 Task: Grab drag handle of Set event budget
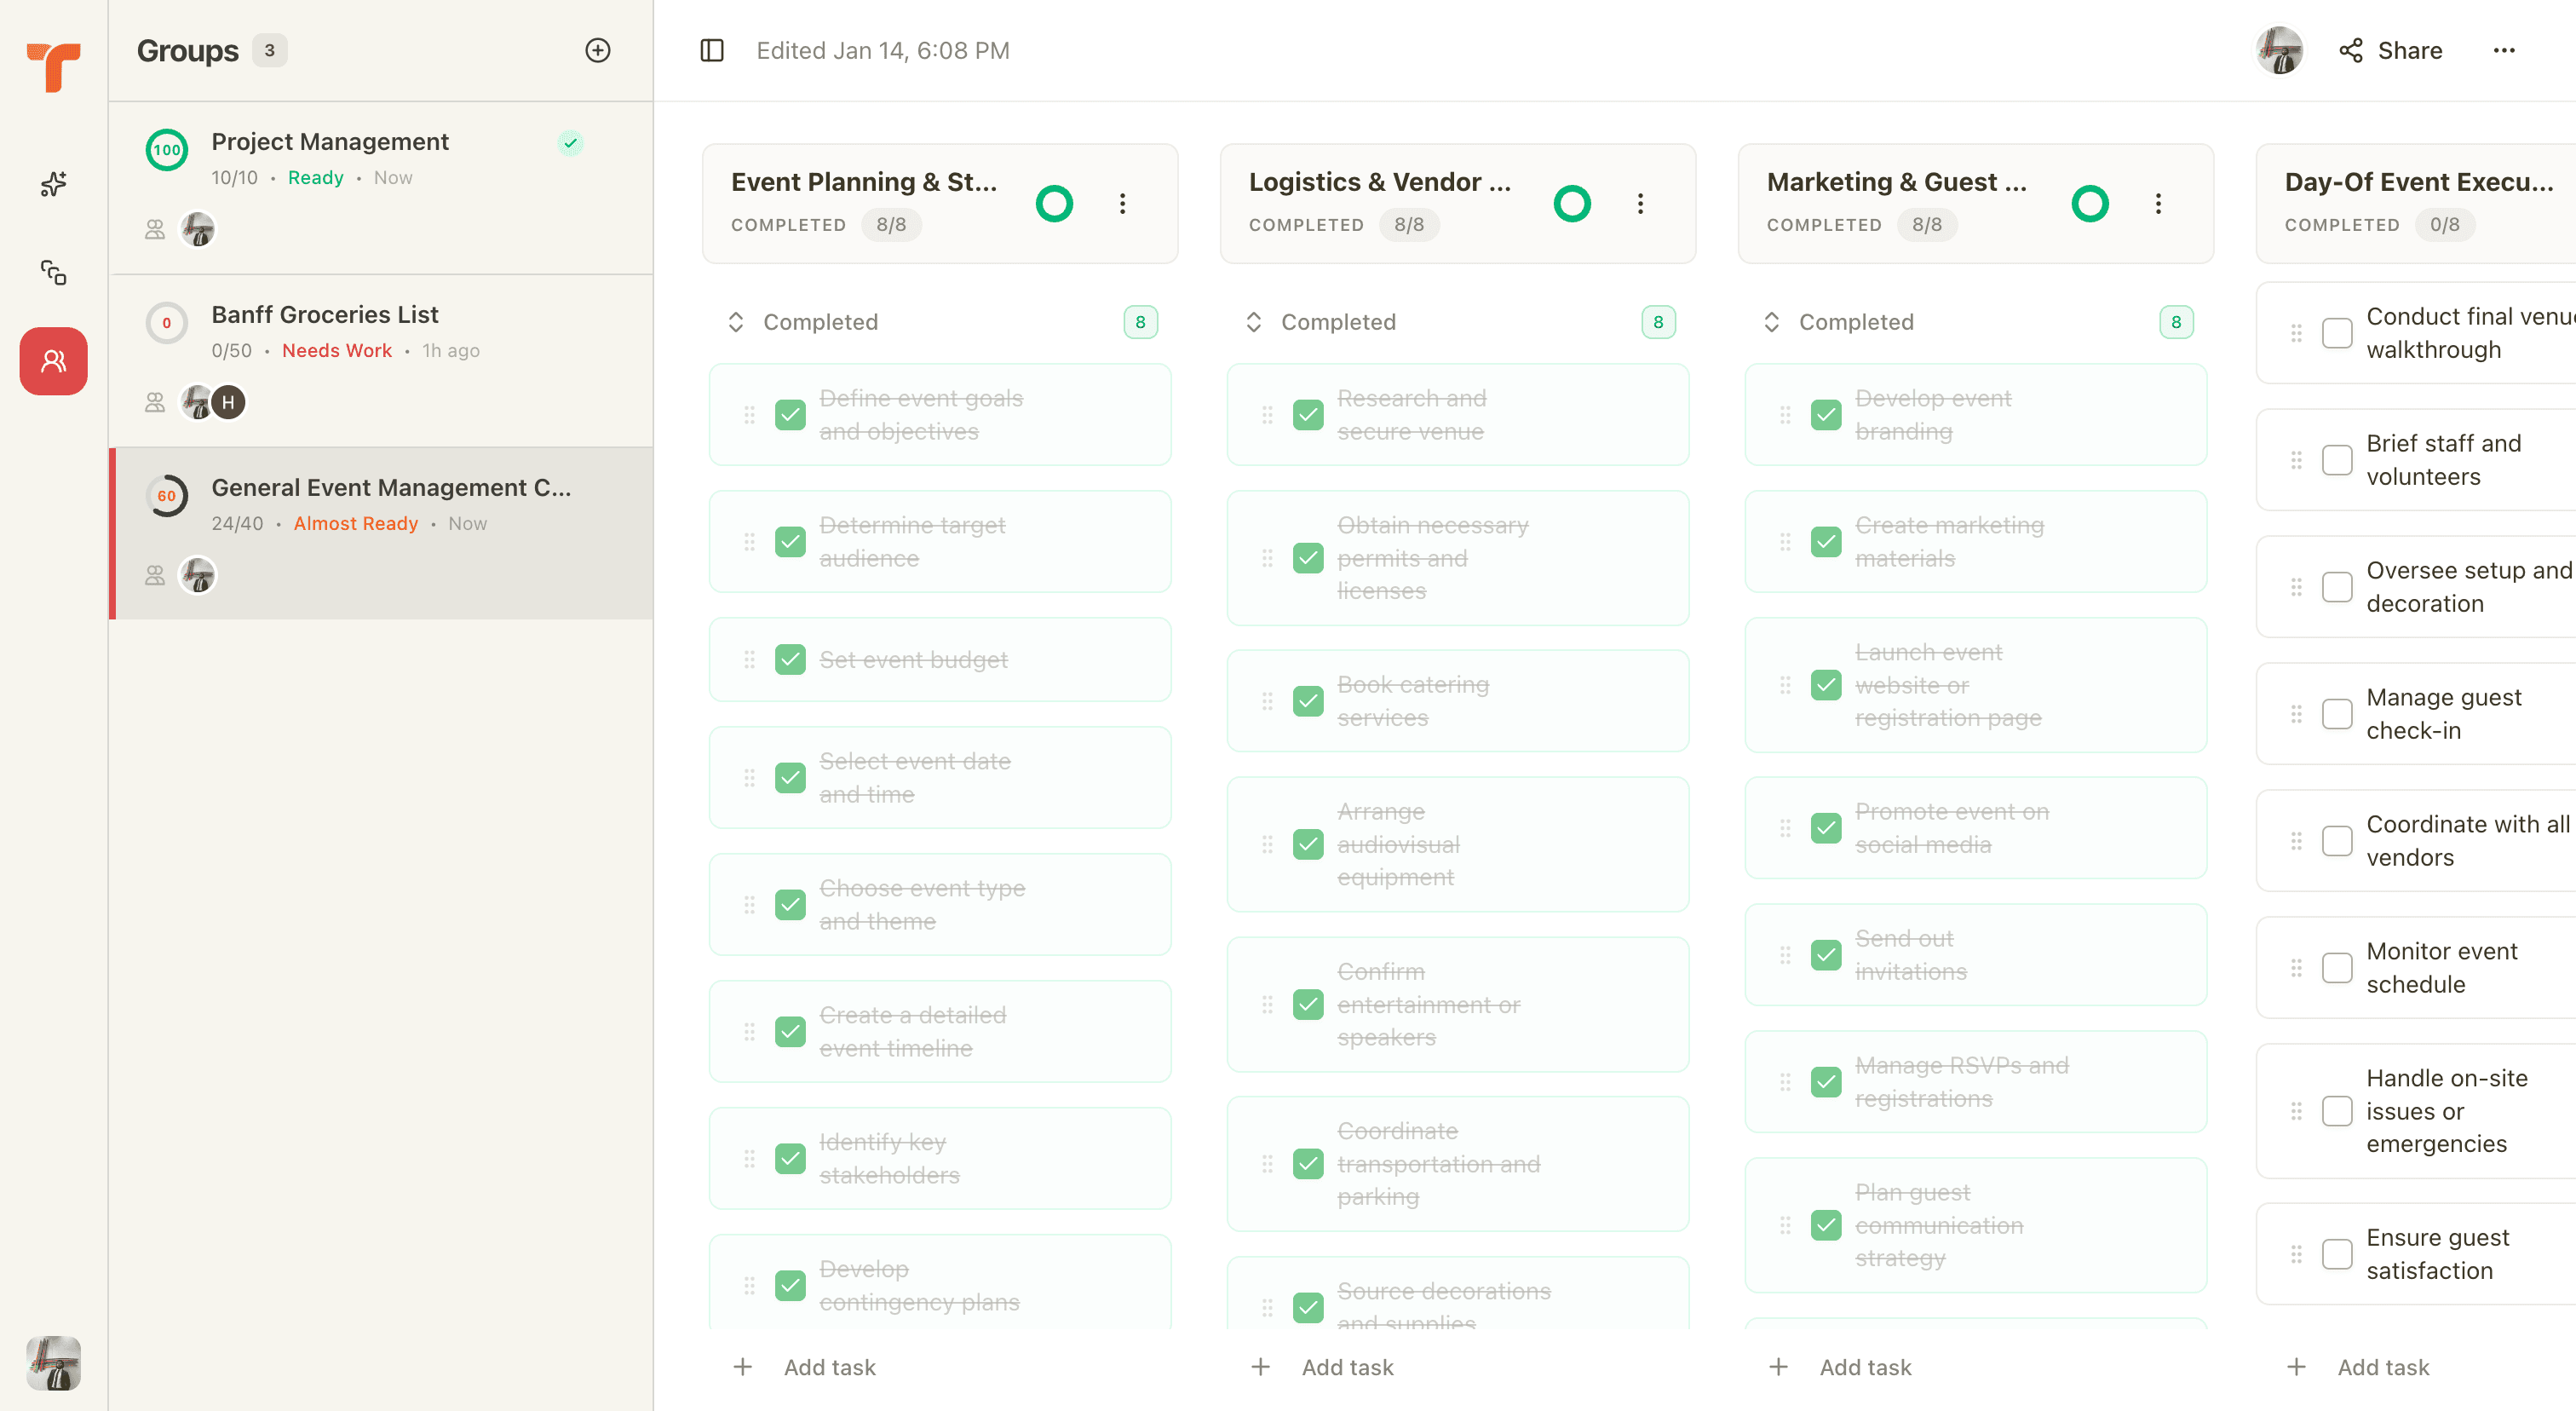[x=749, y=660]
